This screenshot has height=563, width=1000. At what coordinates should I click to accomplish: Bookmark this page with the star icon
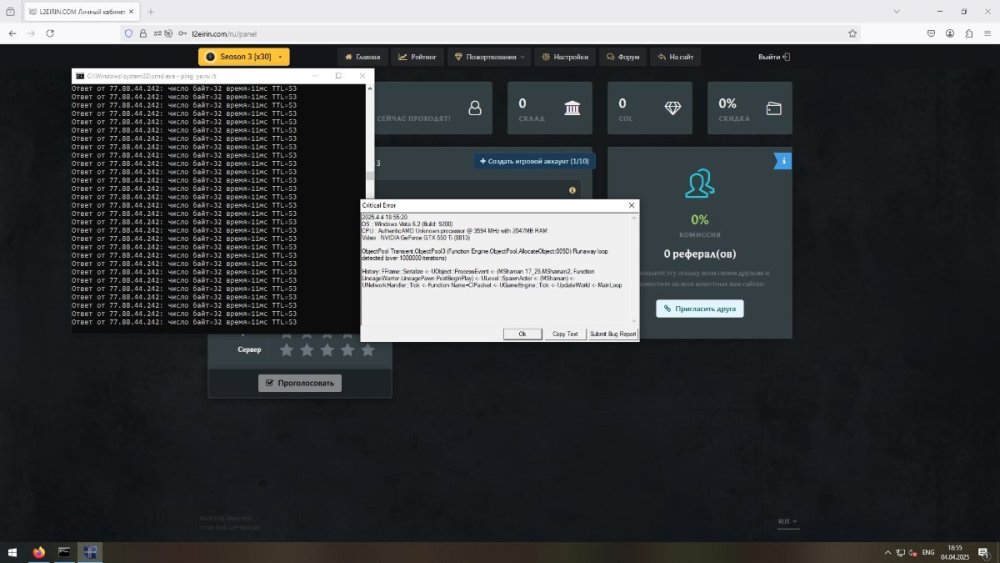pos(852,33)
